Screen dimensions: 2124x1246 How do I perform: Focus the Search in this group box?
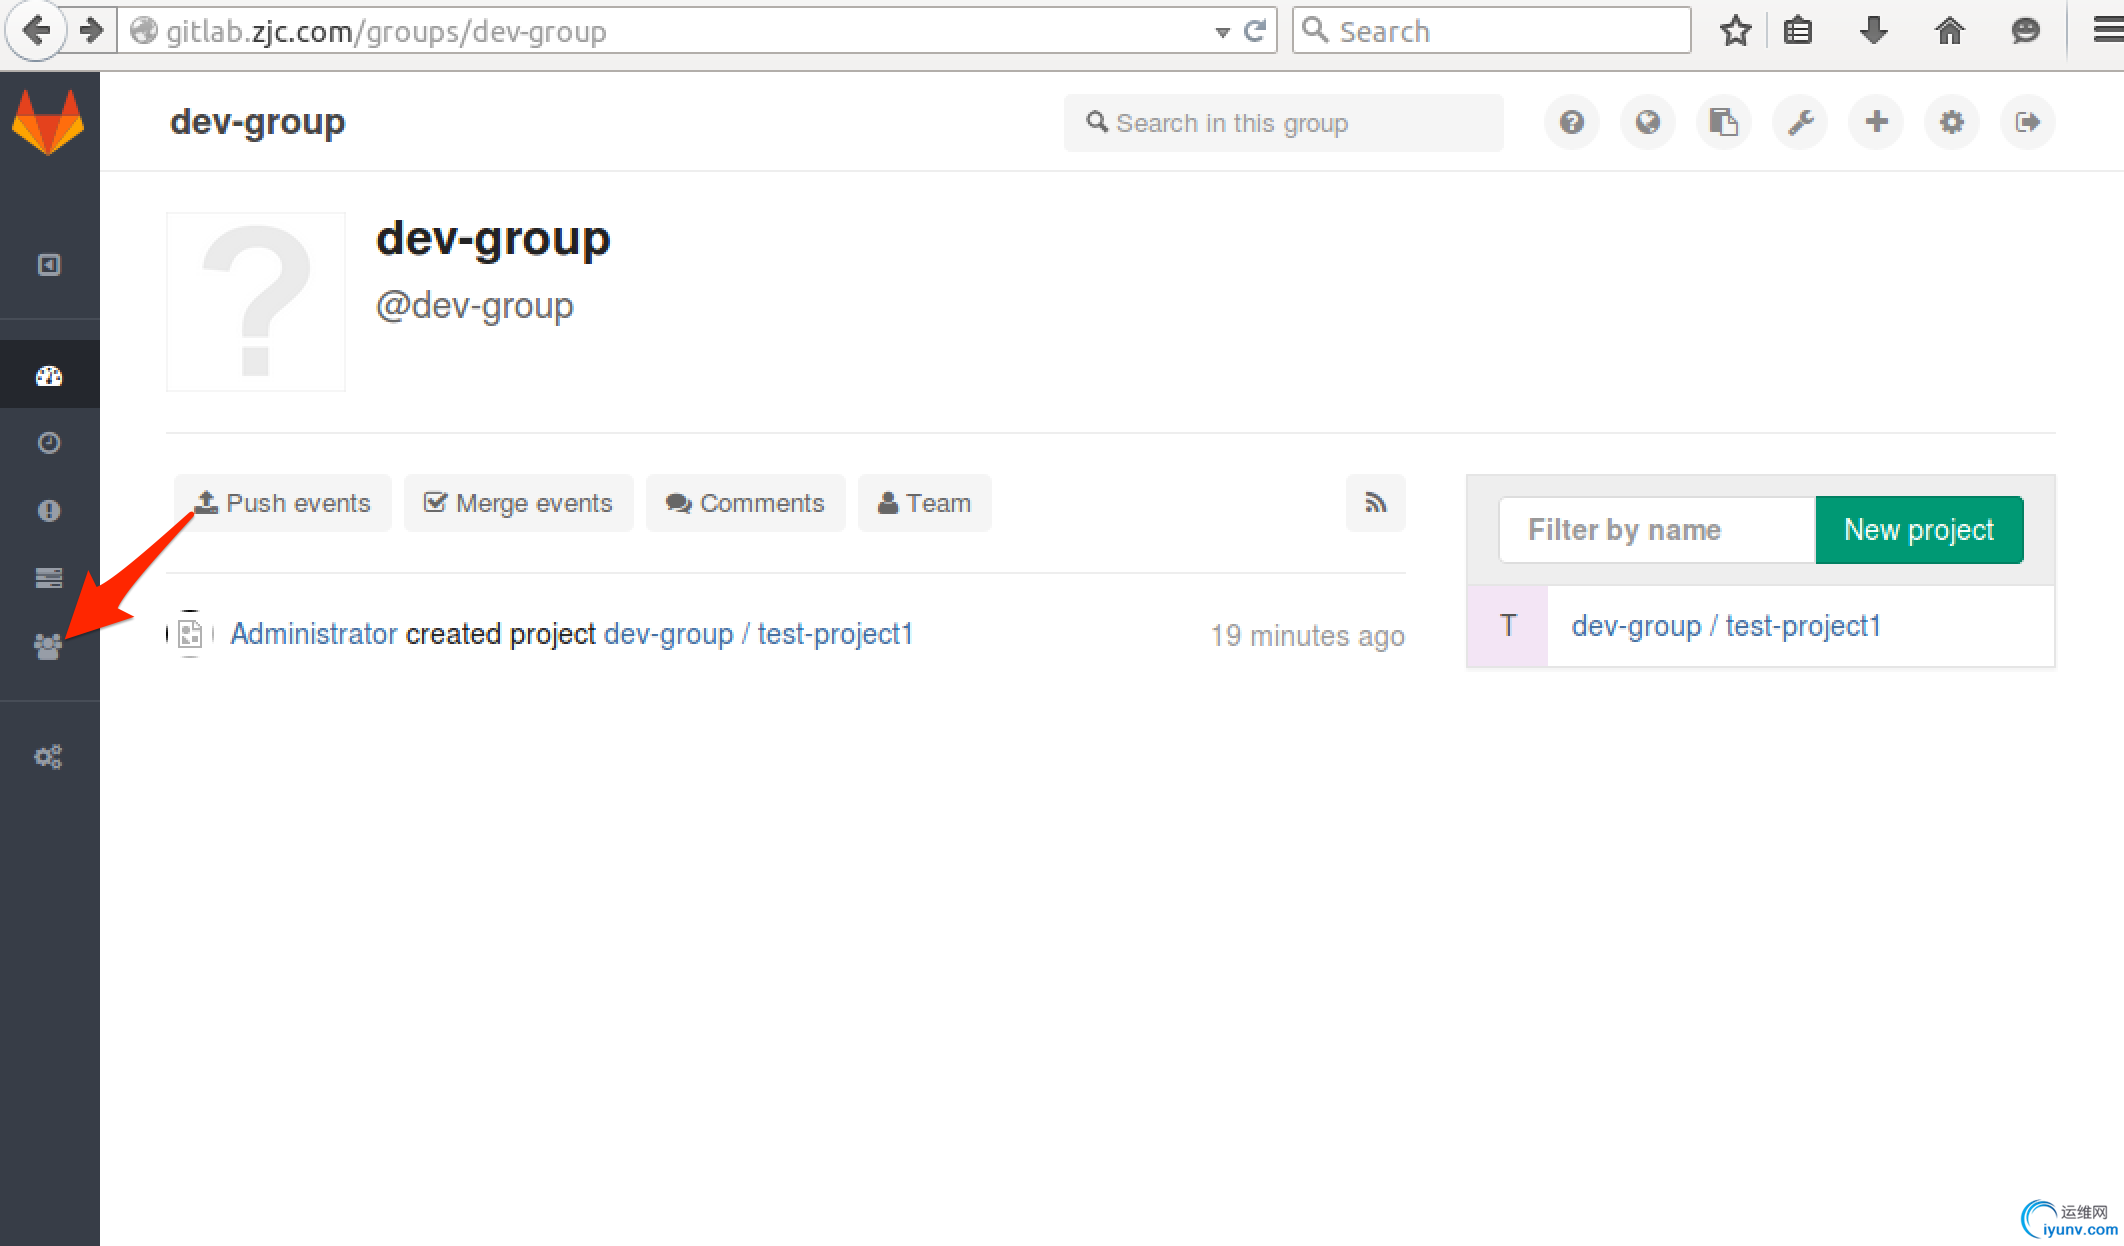pos(1283,123)
